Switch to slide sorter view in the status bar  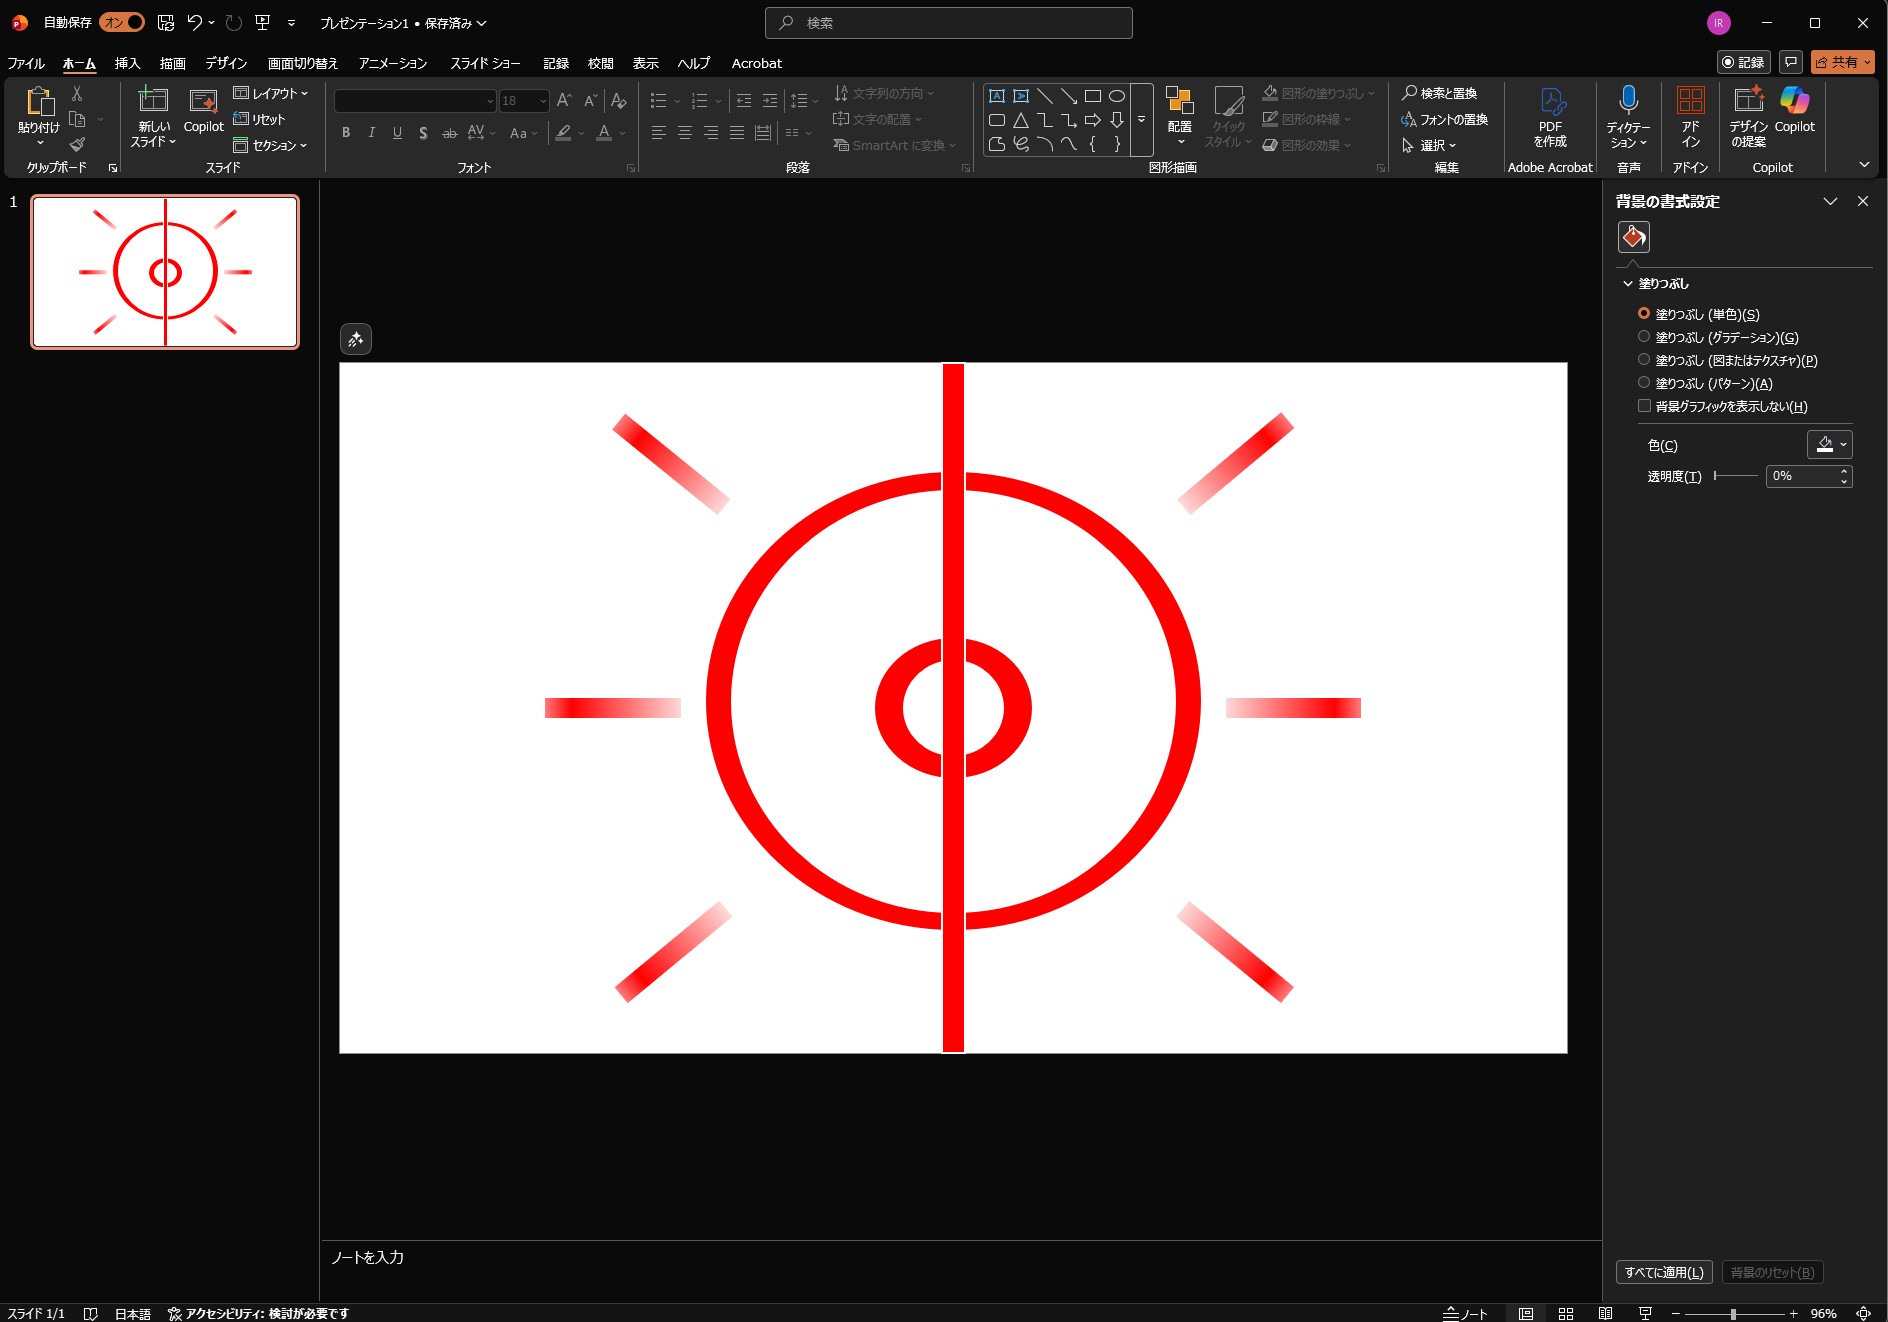(x=1566, y=1313)
